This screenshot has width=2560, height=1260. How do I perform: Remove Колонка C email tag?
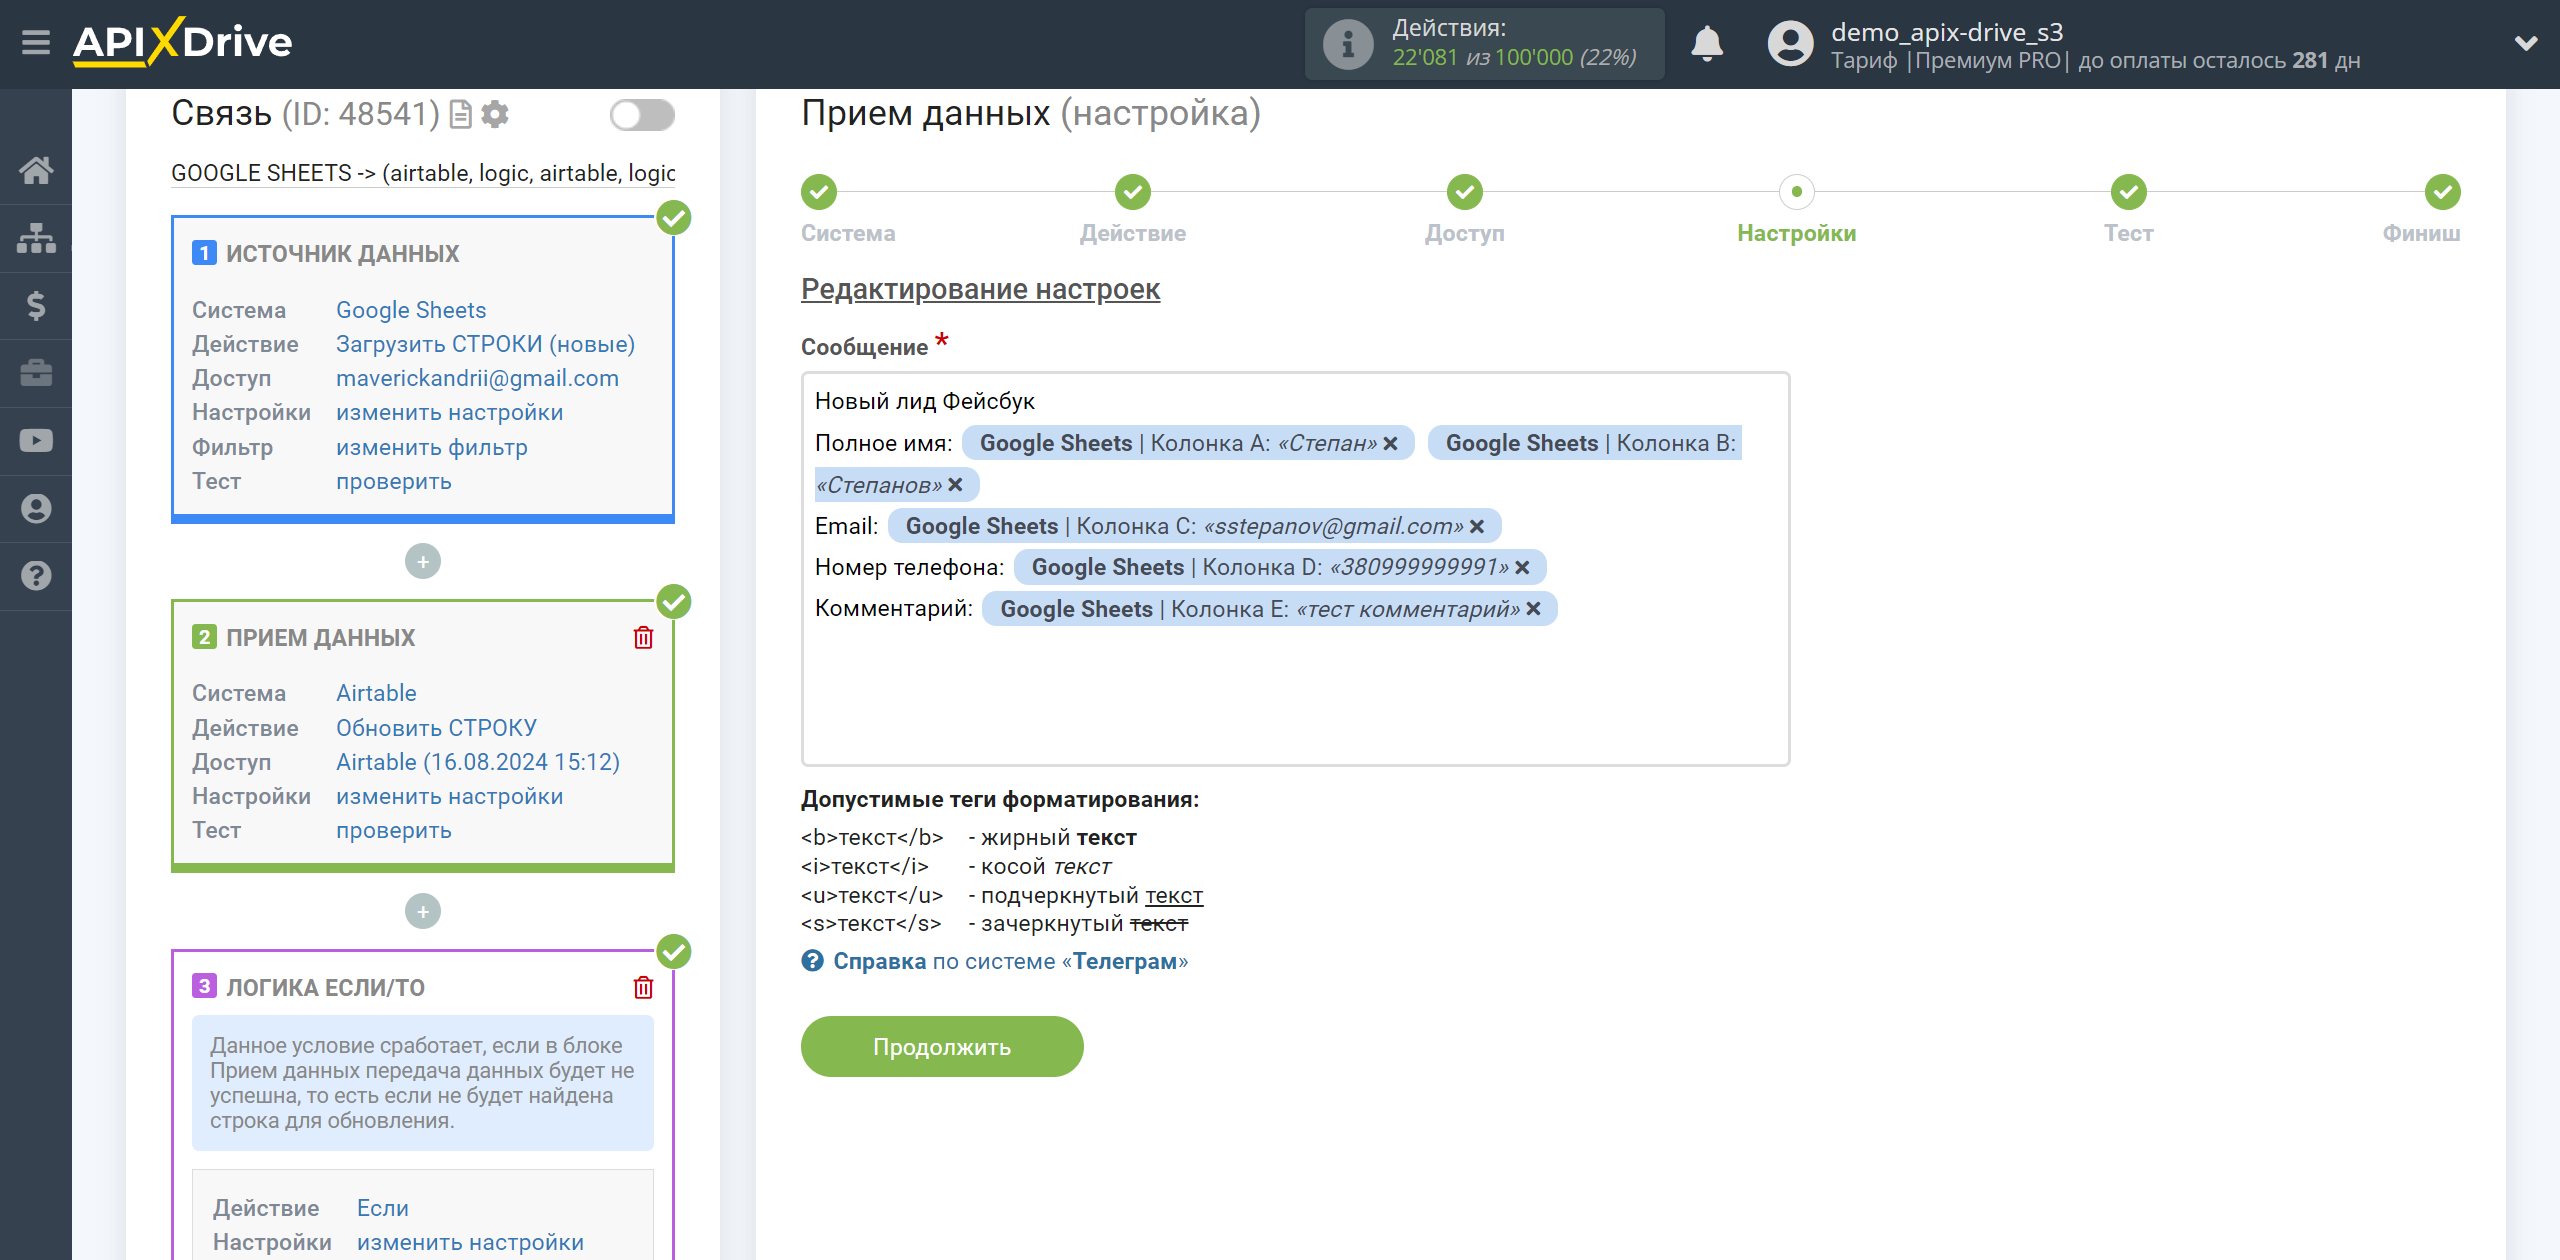(1477, 527)
